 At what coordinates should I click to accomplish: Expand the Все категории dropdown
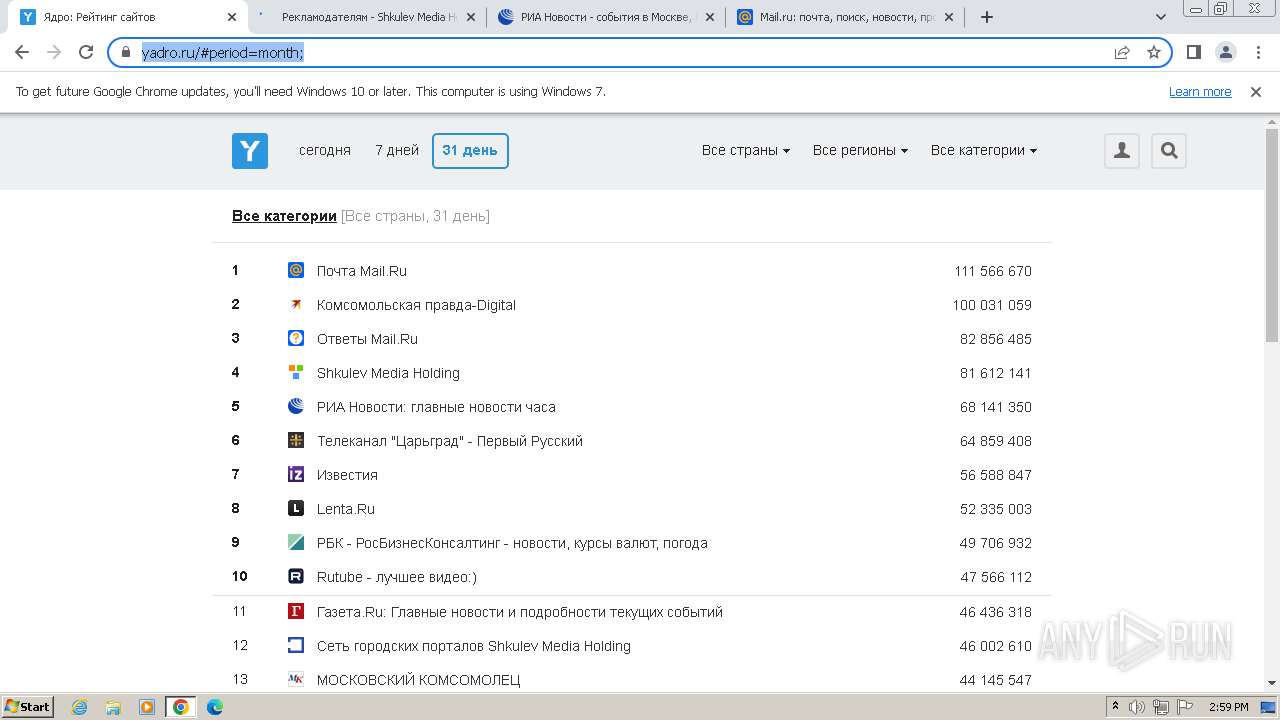984,150
